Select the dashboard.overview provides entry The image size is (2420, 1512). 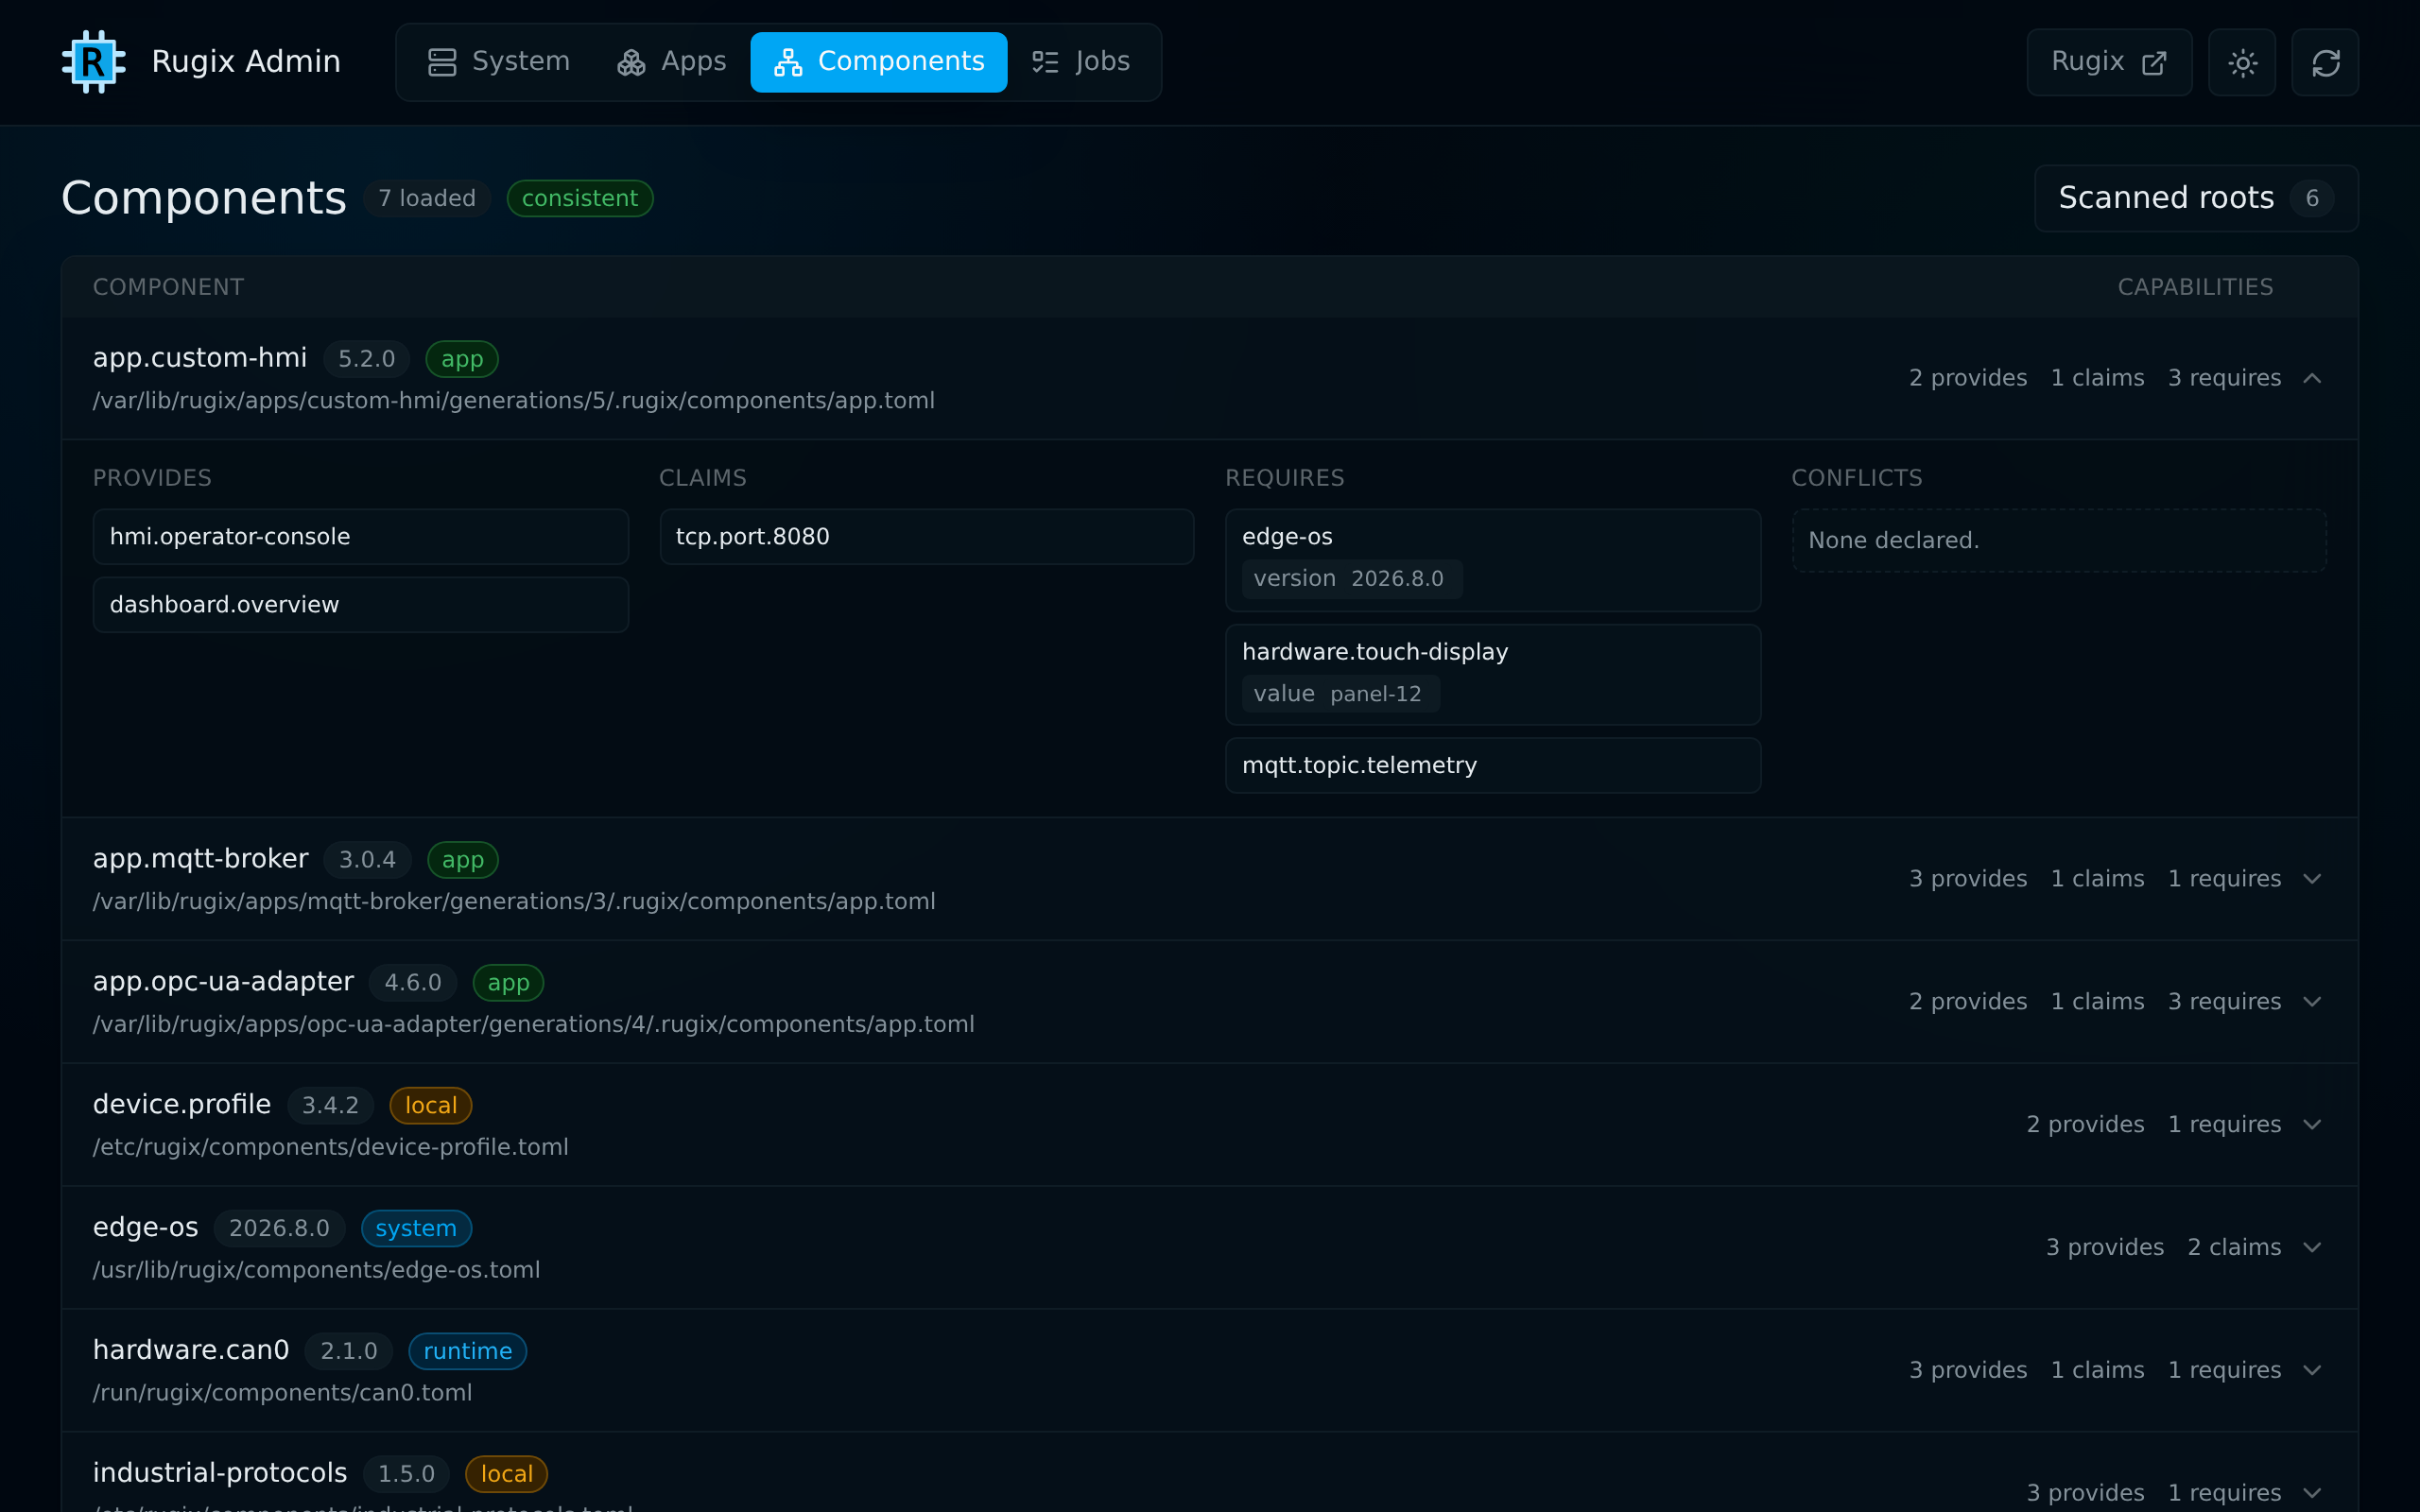361,605
